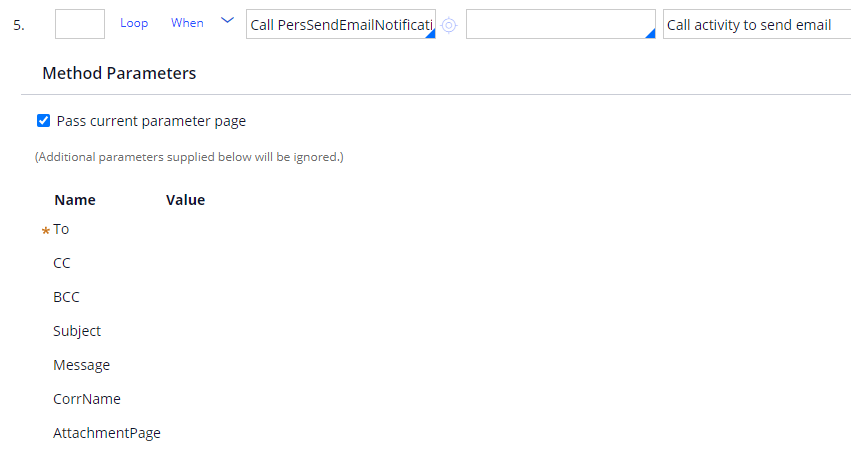The width and height of the screenshot is (851, 458).
Task: Click the 'Call activity to send email' description field
Action: click(x=757, y=24)
